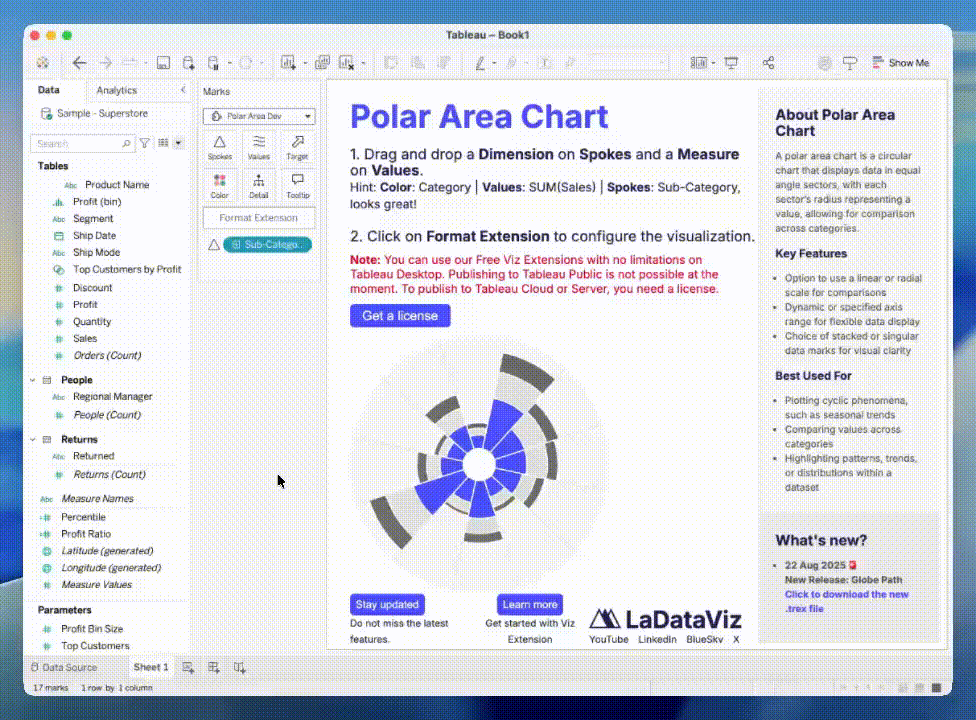Viewport: 976px width, 720px height.
Task: Click the Undo back arrow
Action: 79,63
